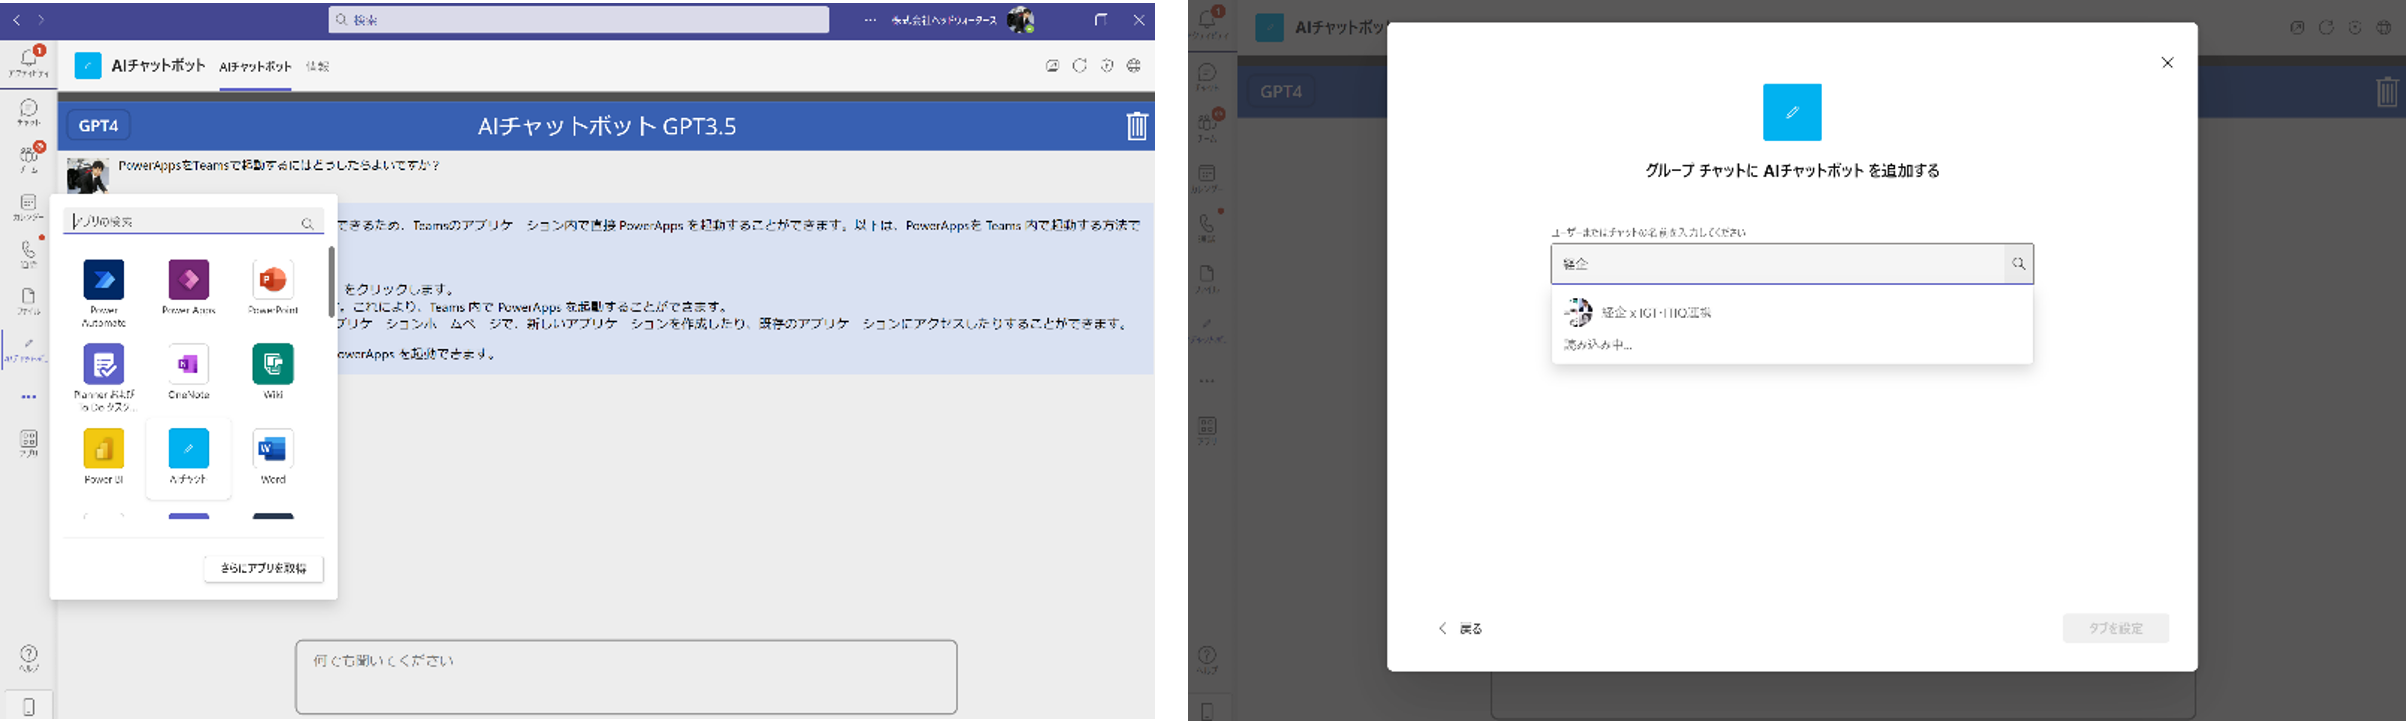Expand more apps ellipsis in left sidebar

coord(29,397)
